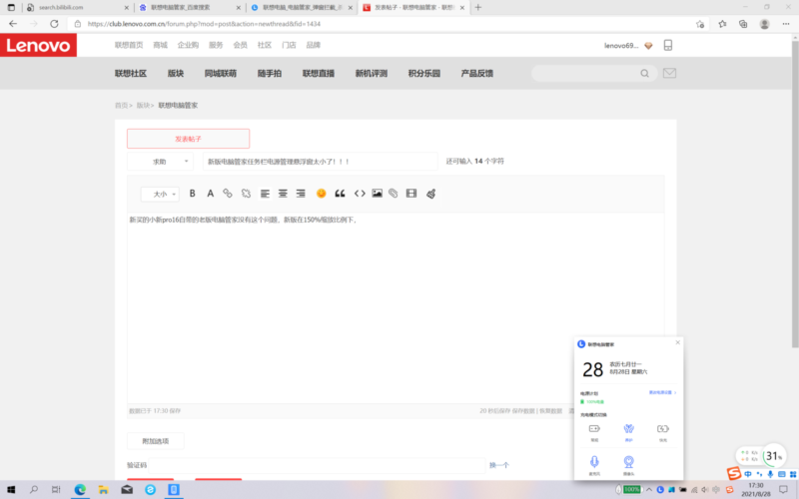Switch on the middle charging mode icon

click(x=629, y=429)
